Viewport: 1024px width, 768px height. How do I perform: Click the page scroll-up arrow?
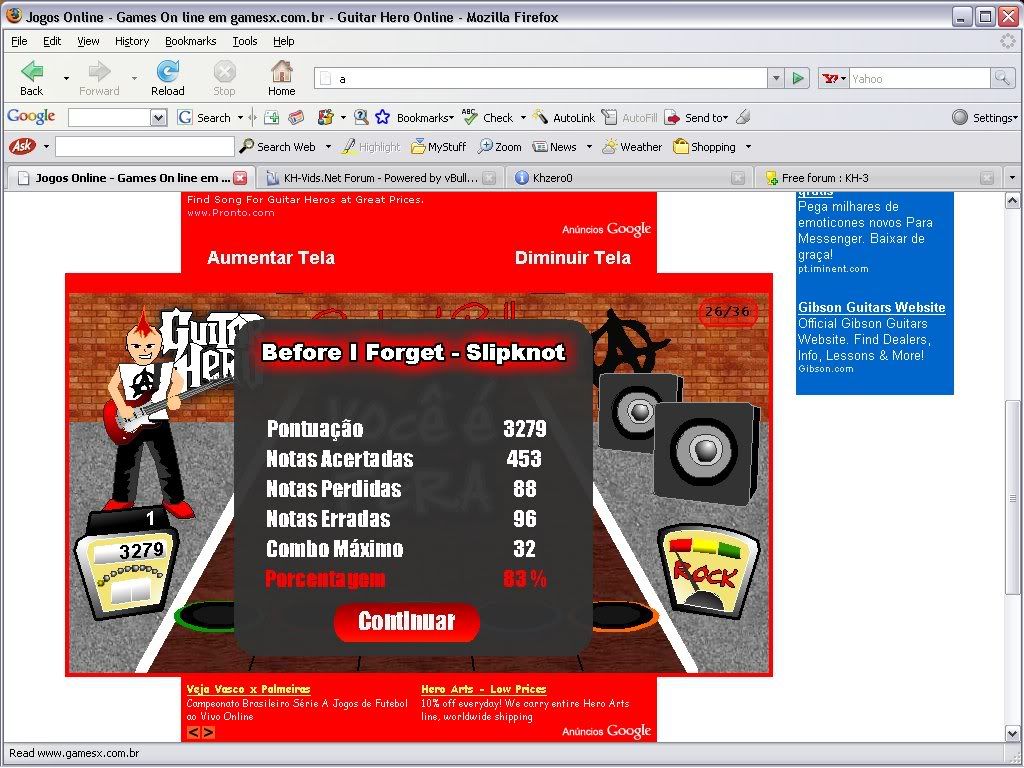[x=1012, y=200]
